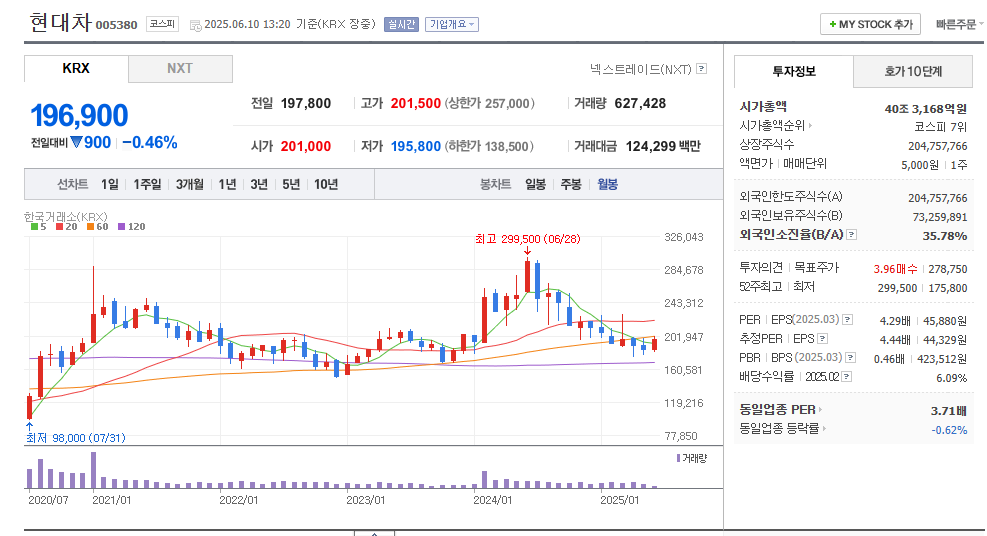Image resolution: width=987 pixels, height=536 pixels.
Task: Click the 외국인보유주식수 value 73,259,891
Action: (940, 217)
